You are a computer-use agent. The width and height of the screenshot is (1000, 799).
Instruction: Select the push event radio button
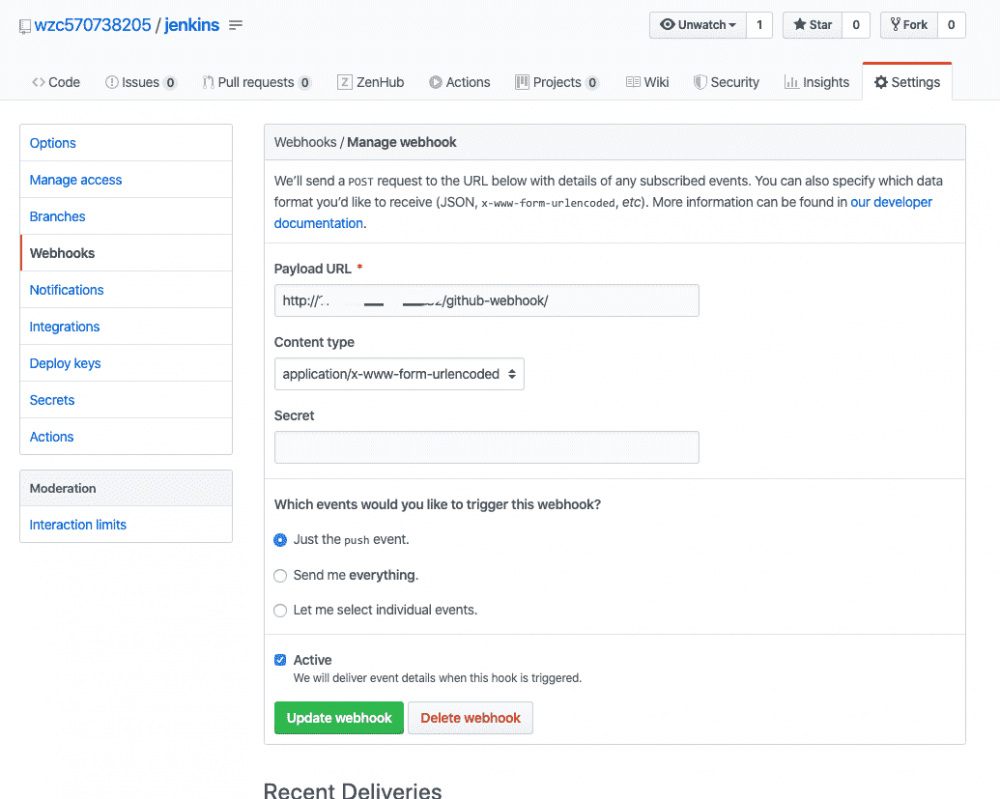point(280,539)
